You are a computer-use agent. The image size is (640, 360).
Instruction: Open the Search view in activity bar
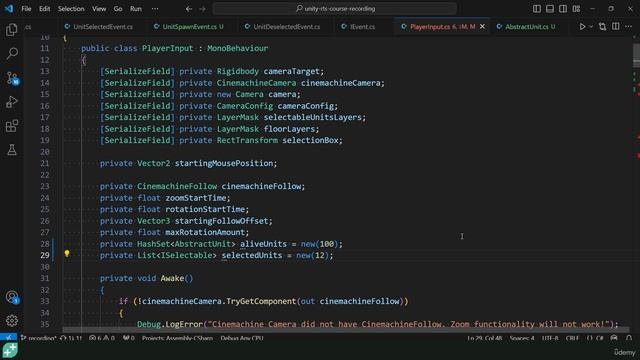12,53
